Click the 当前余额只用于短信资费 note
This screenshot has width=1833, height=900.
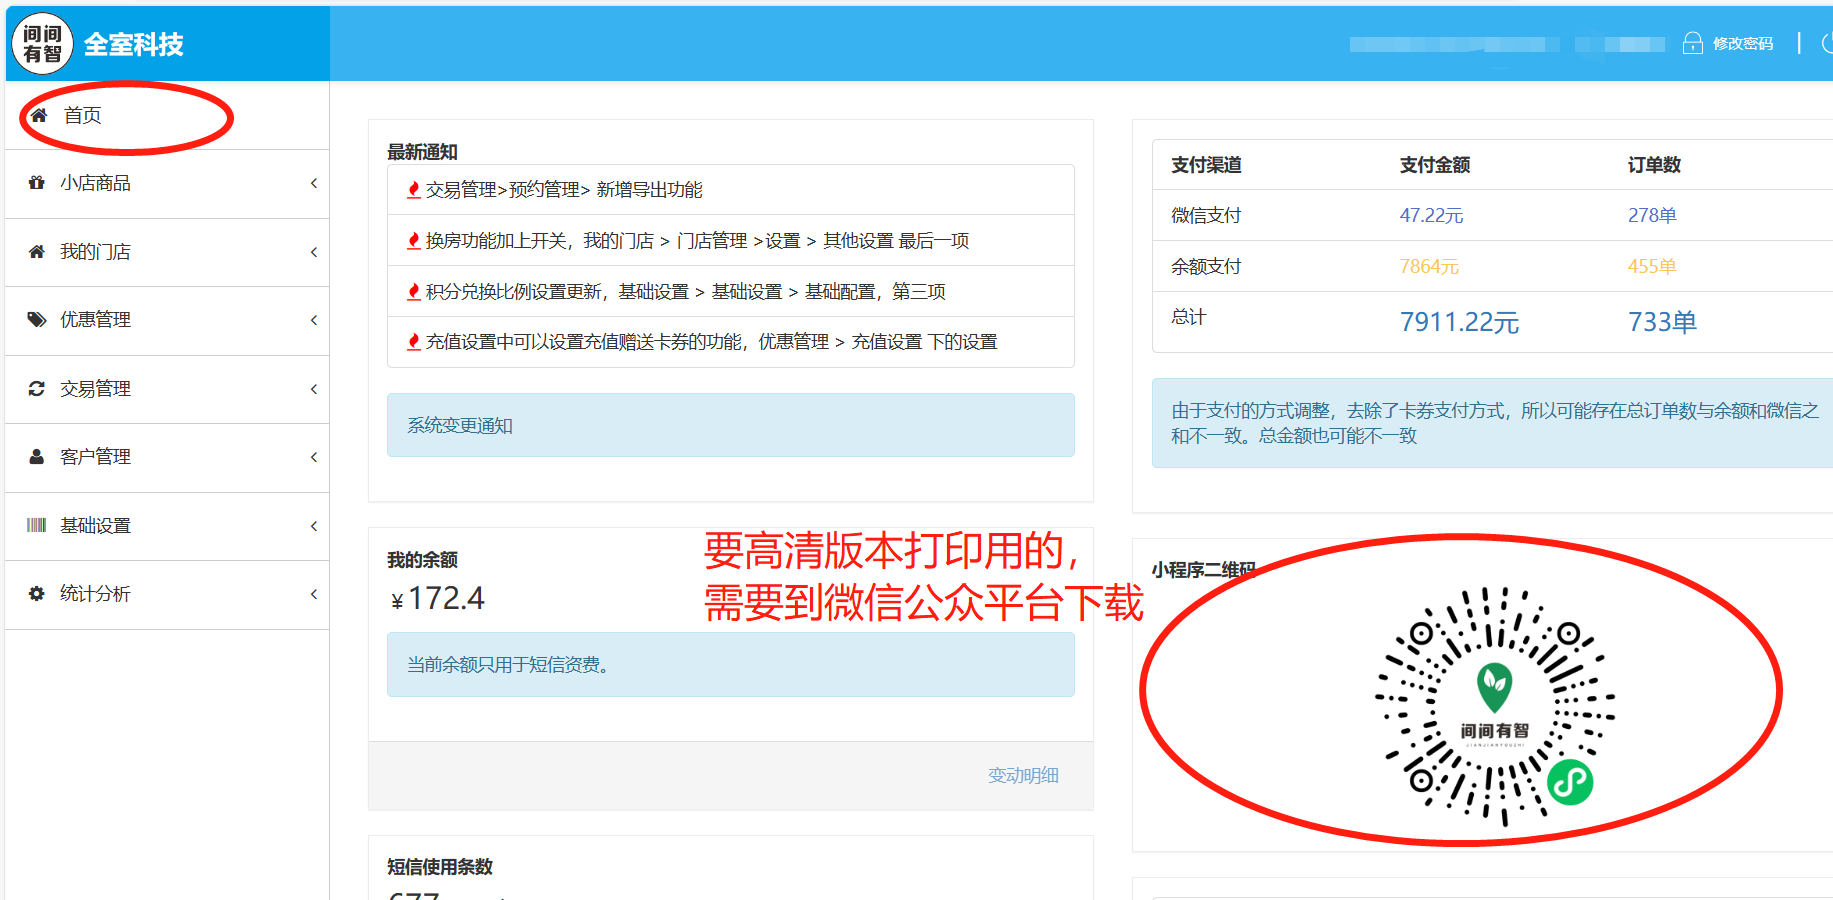(731, 664)
